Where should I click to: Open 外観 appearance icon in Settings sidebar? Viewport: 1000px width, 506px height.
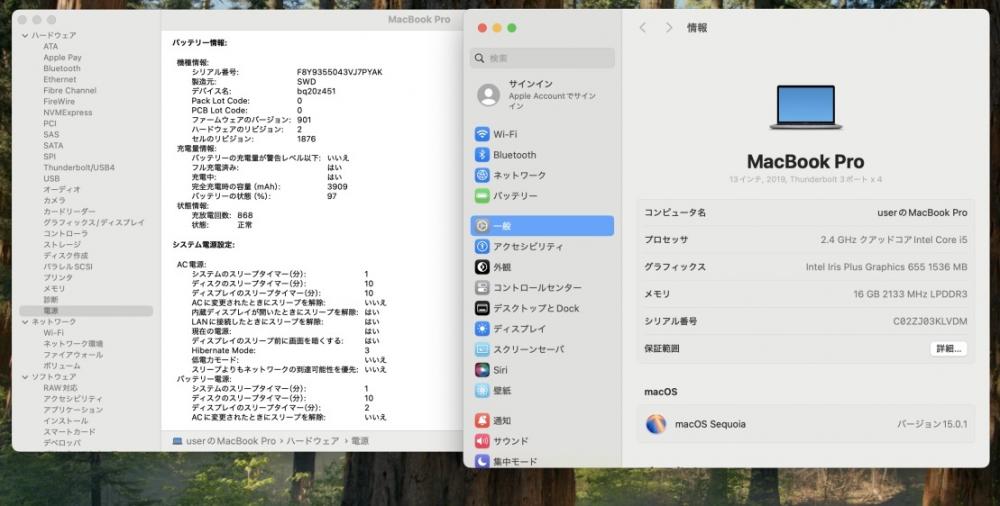pyautogui.click(x=482, y=267)
